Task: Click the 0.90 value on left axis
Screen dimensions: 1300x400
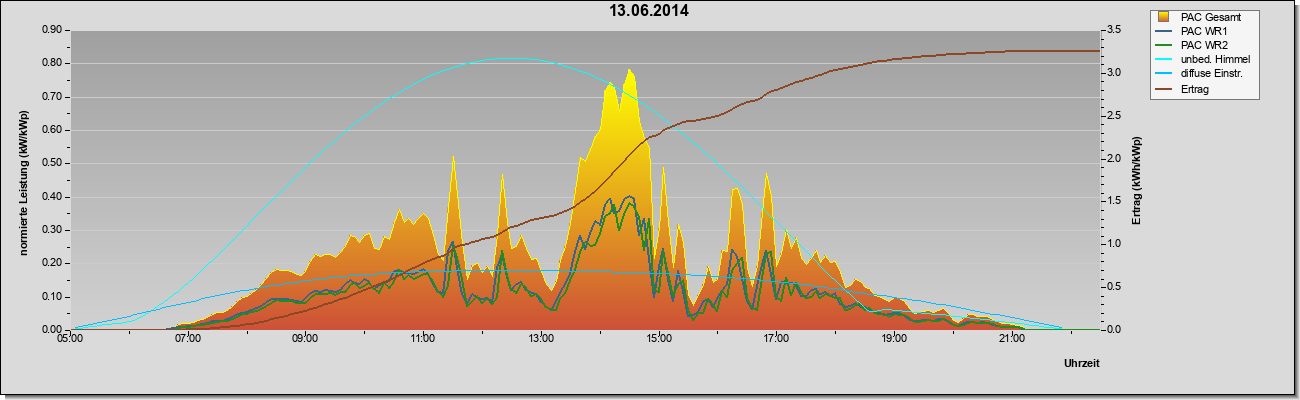Action: (53, 30)
